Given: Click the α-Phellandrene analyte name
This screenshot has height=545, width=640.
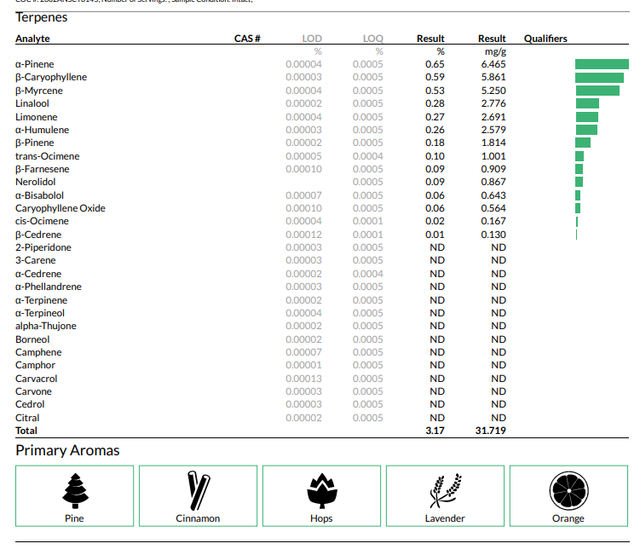Looking at the screenshot, I should pyautogui.click(x=49, y=287).
